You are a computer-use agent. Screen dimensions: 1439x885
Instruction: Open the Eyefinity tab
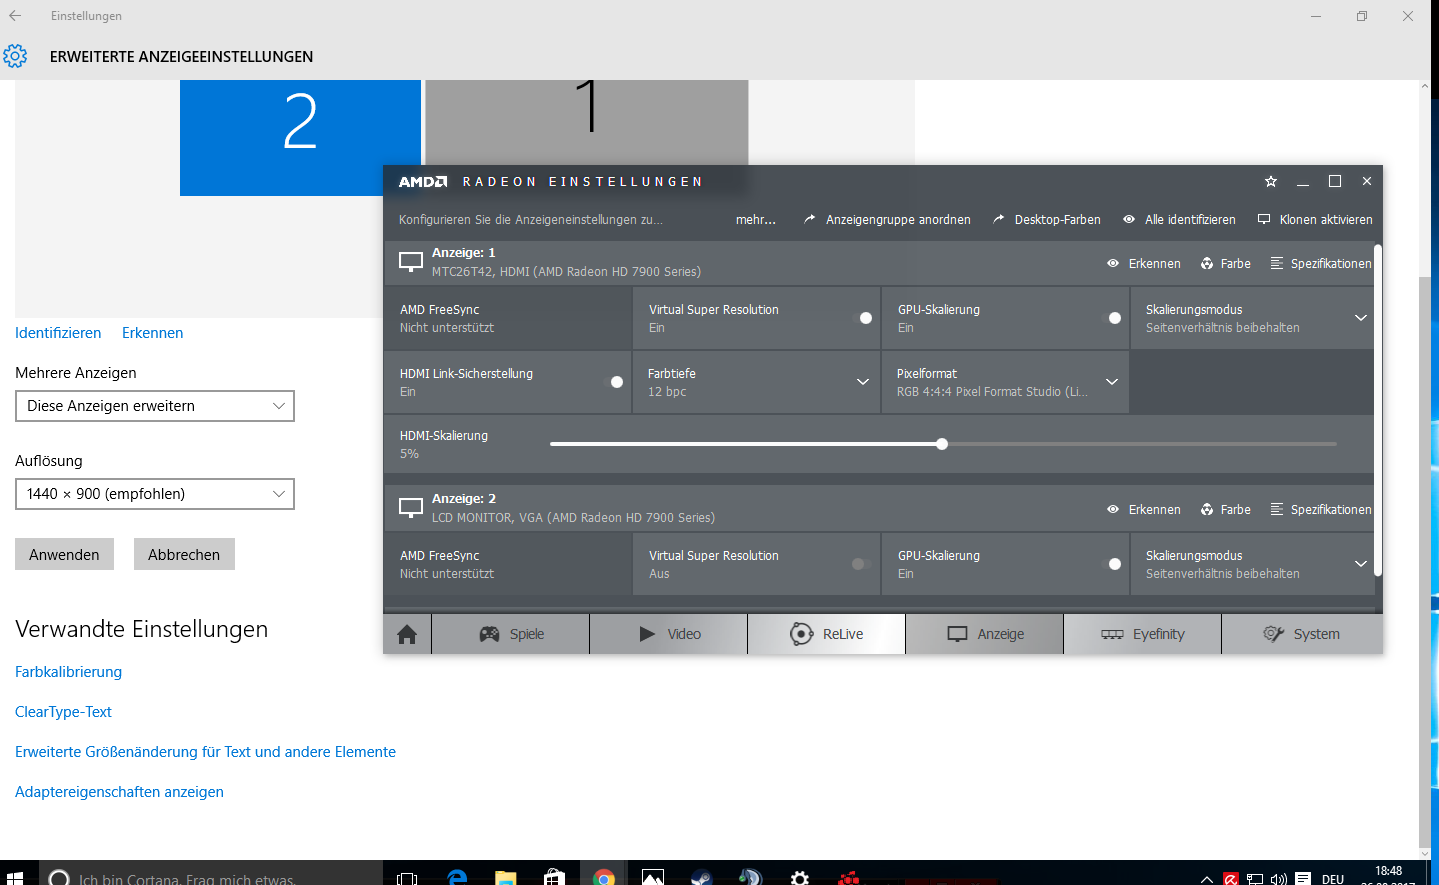click(1143, 634)
